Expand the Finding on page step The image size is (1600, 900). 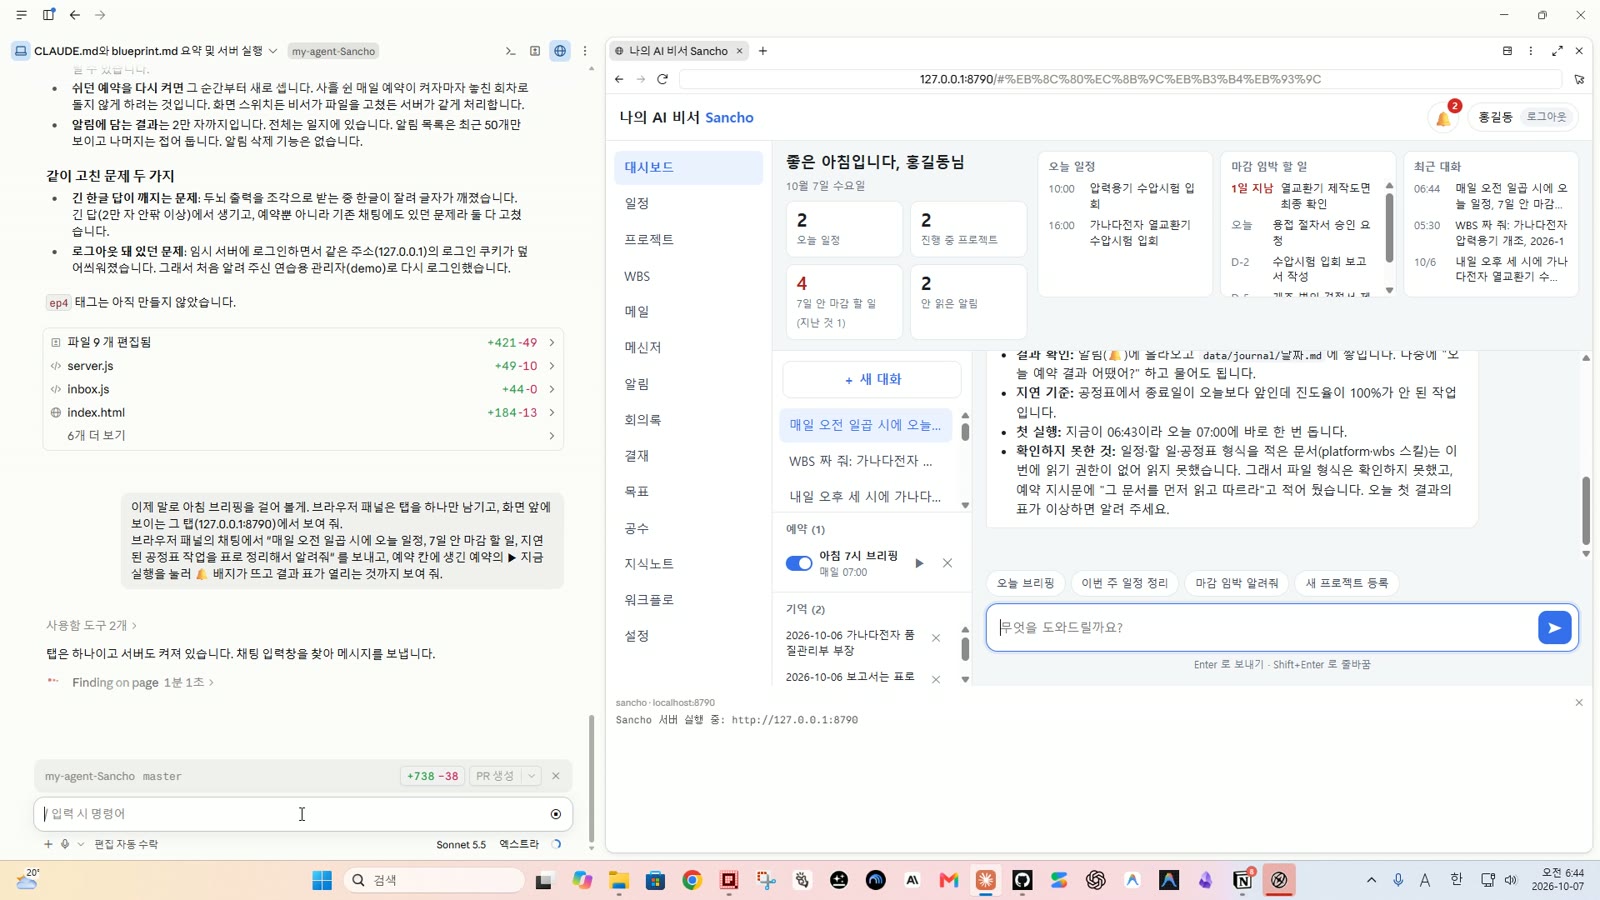(143, 682)
